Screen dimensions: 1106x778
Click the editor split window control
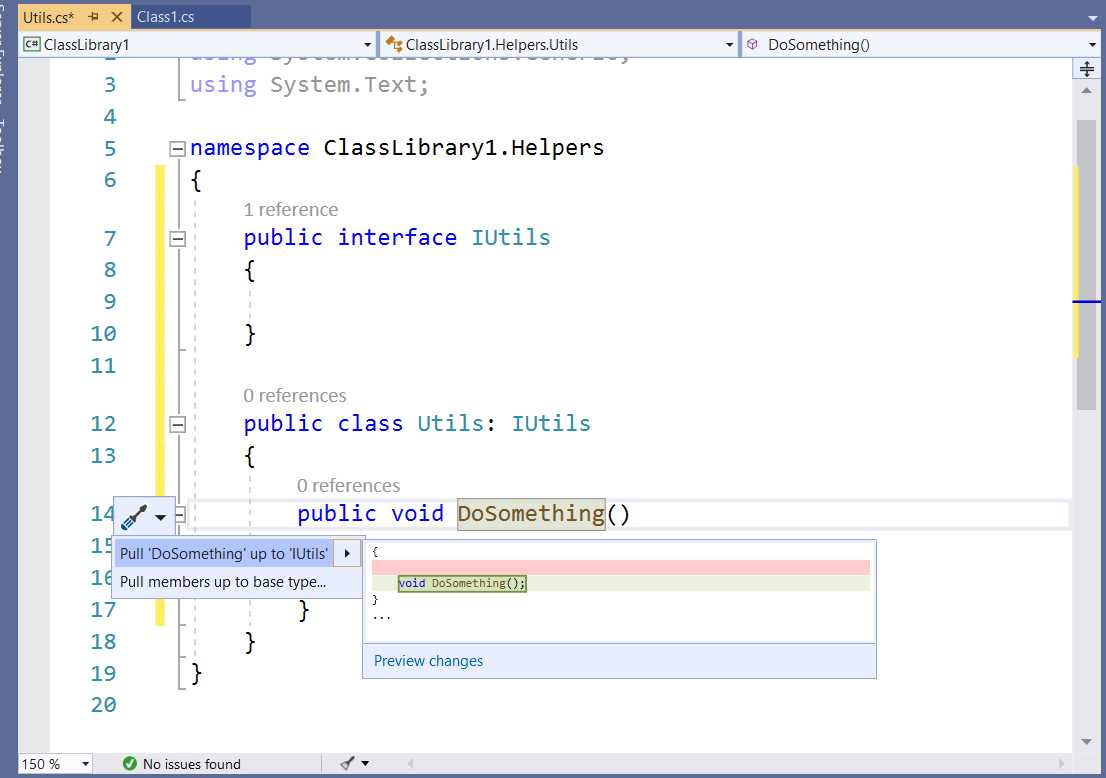coord(1086,68)
